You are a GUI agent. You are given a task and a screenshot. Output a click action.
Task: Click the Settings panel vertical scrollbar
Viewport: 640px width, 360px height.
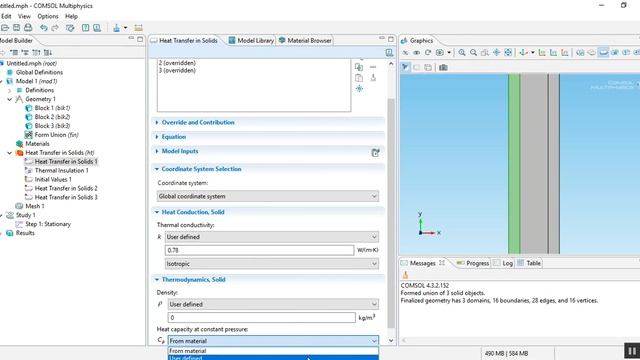[391, 212]
